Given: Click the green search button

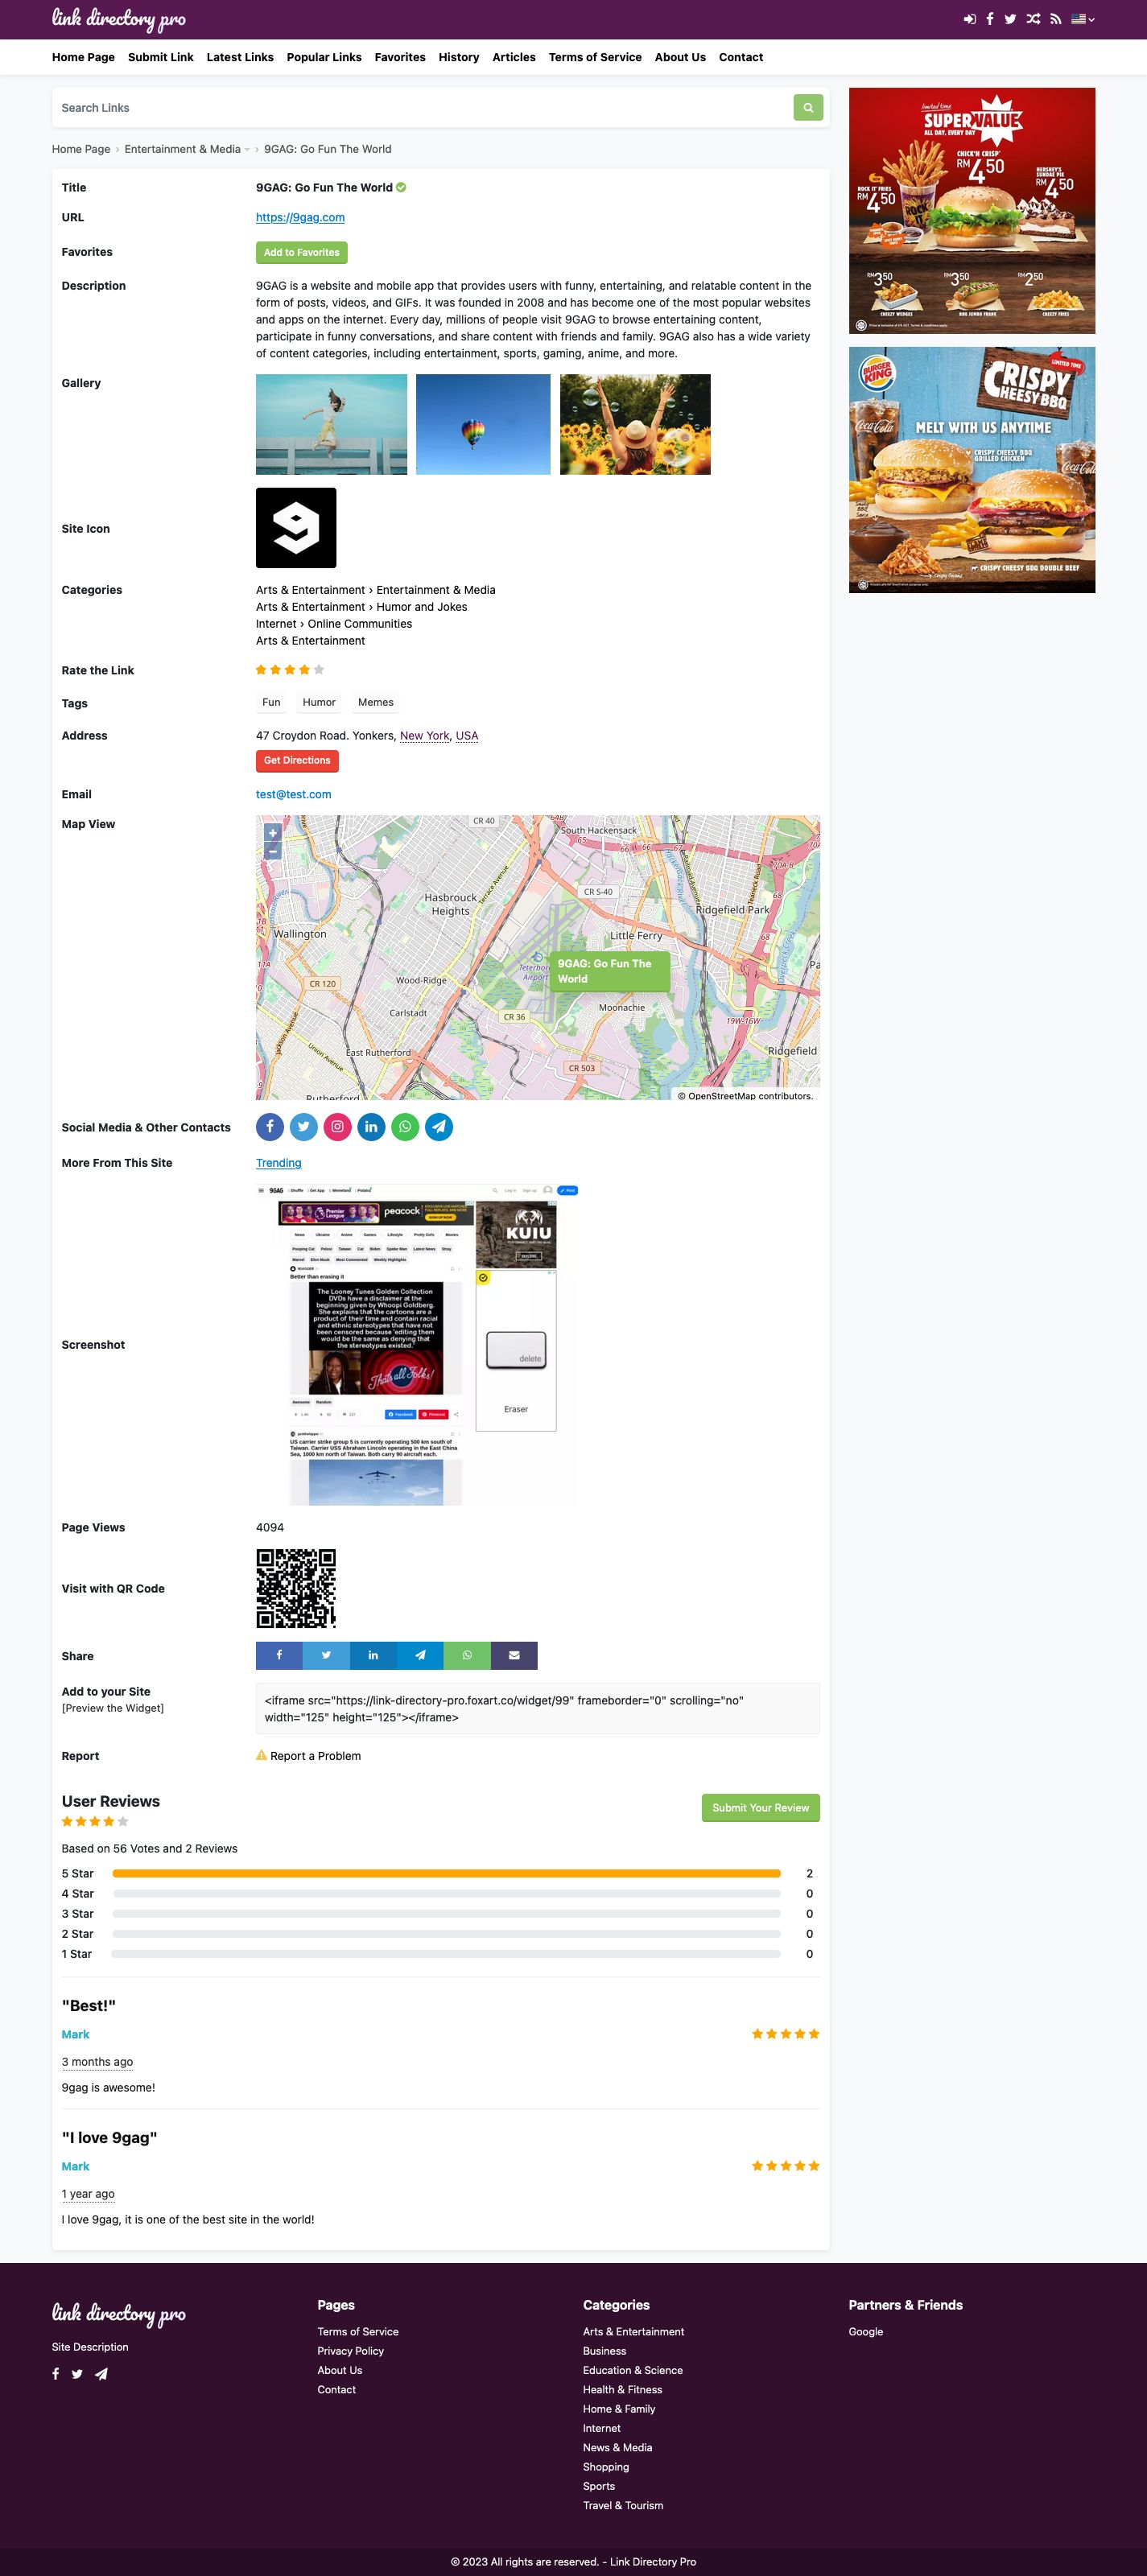Looking at the screenshot, I should 808,107.
